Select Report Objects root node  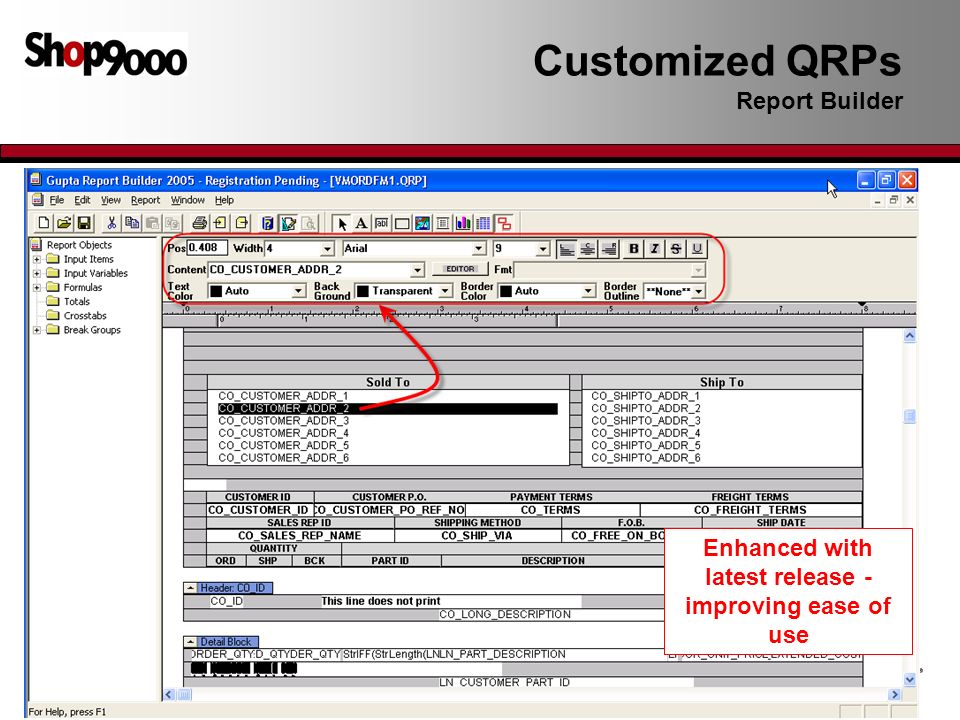(x=79, y=245)
